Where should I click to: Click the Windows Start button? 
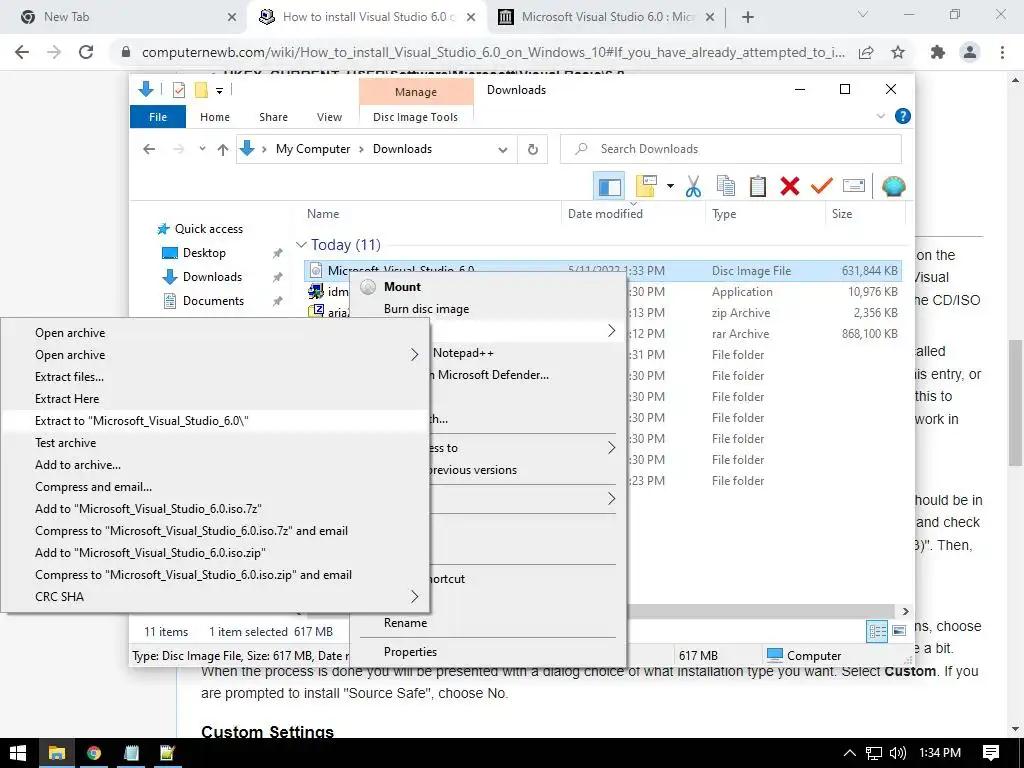point(18,753)
